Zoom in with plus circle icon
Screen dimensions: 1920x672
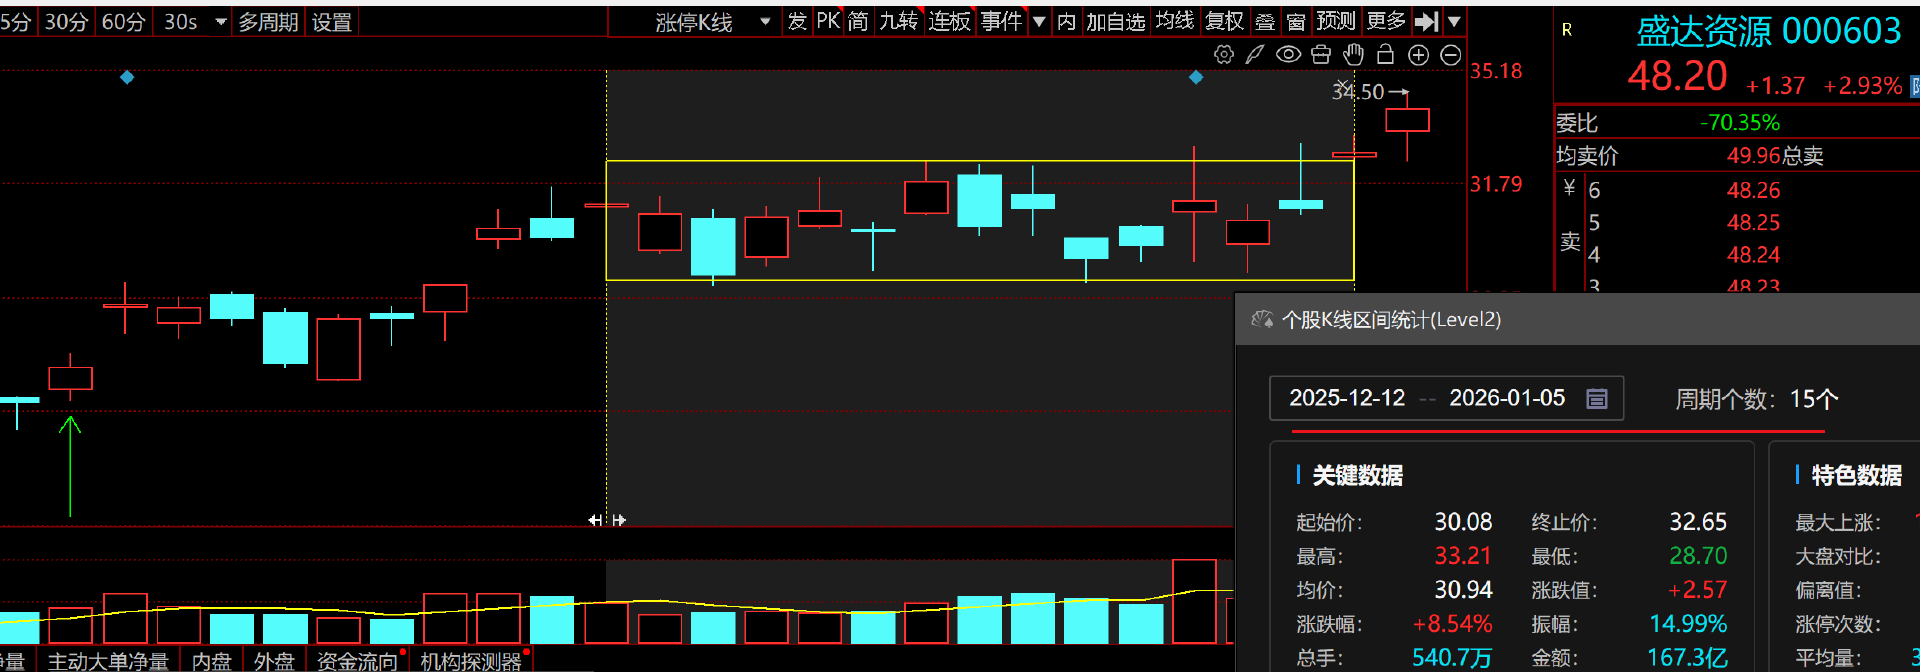pyautogui.click(x=1418, y=55)
